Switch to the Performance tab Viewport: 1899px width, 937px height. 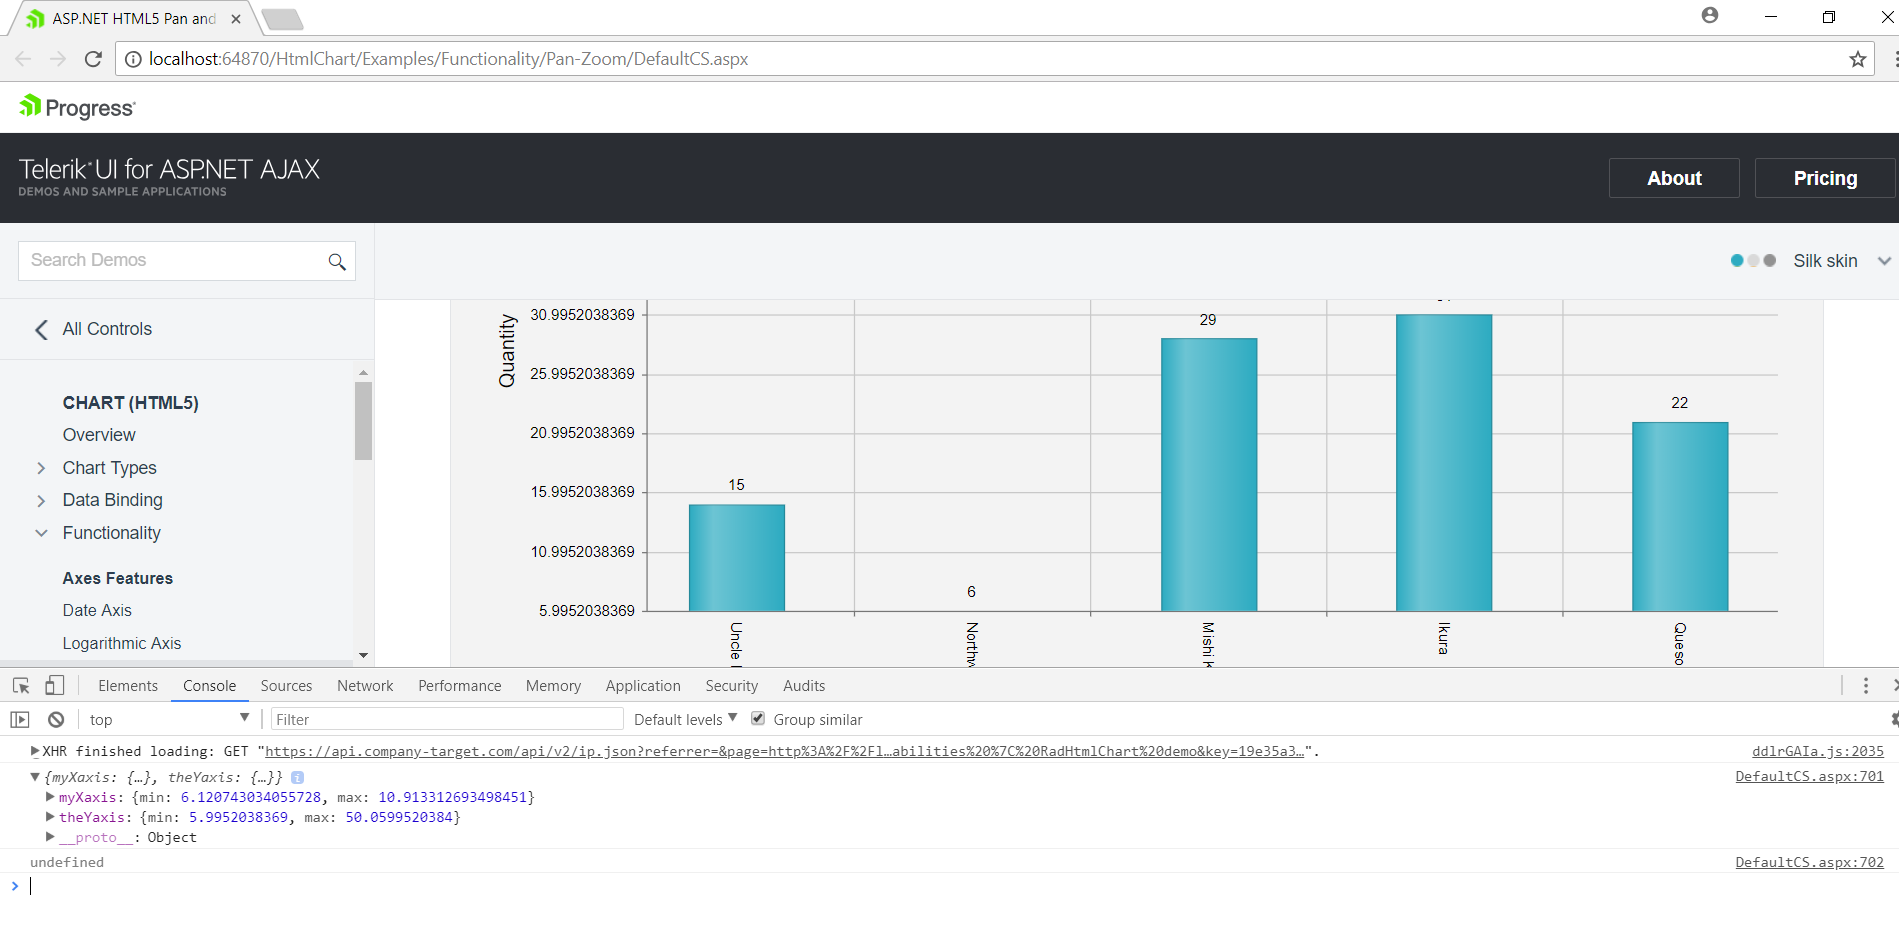[x=460, y=686]
